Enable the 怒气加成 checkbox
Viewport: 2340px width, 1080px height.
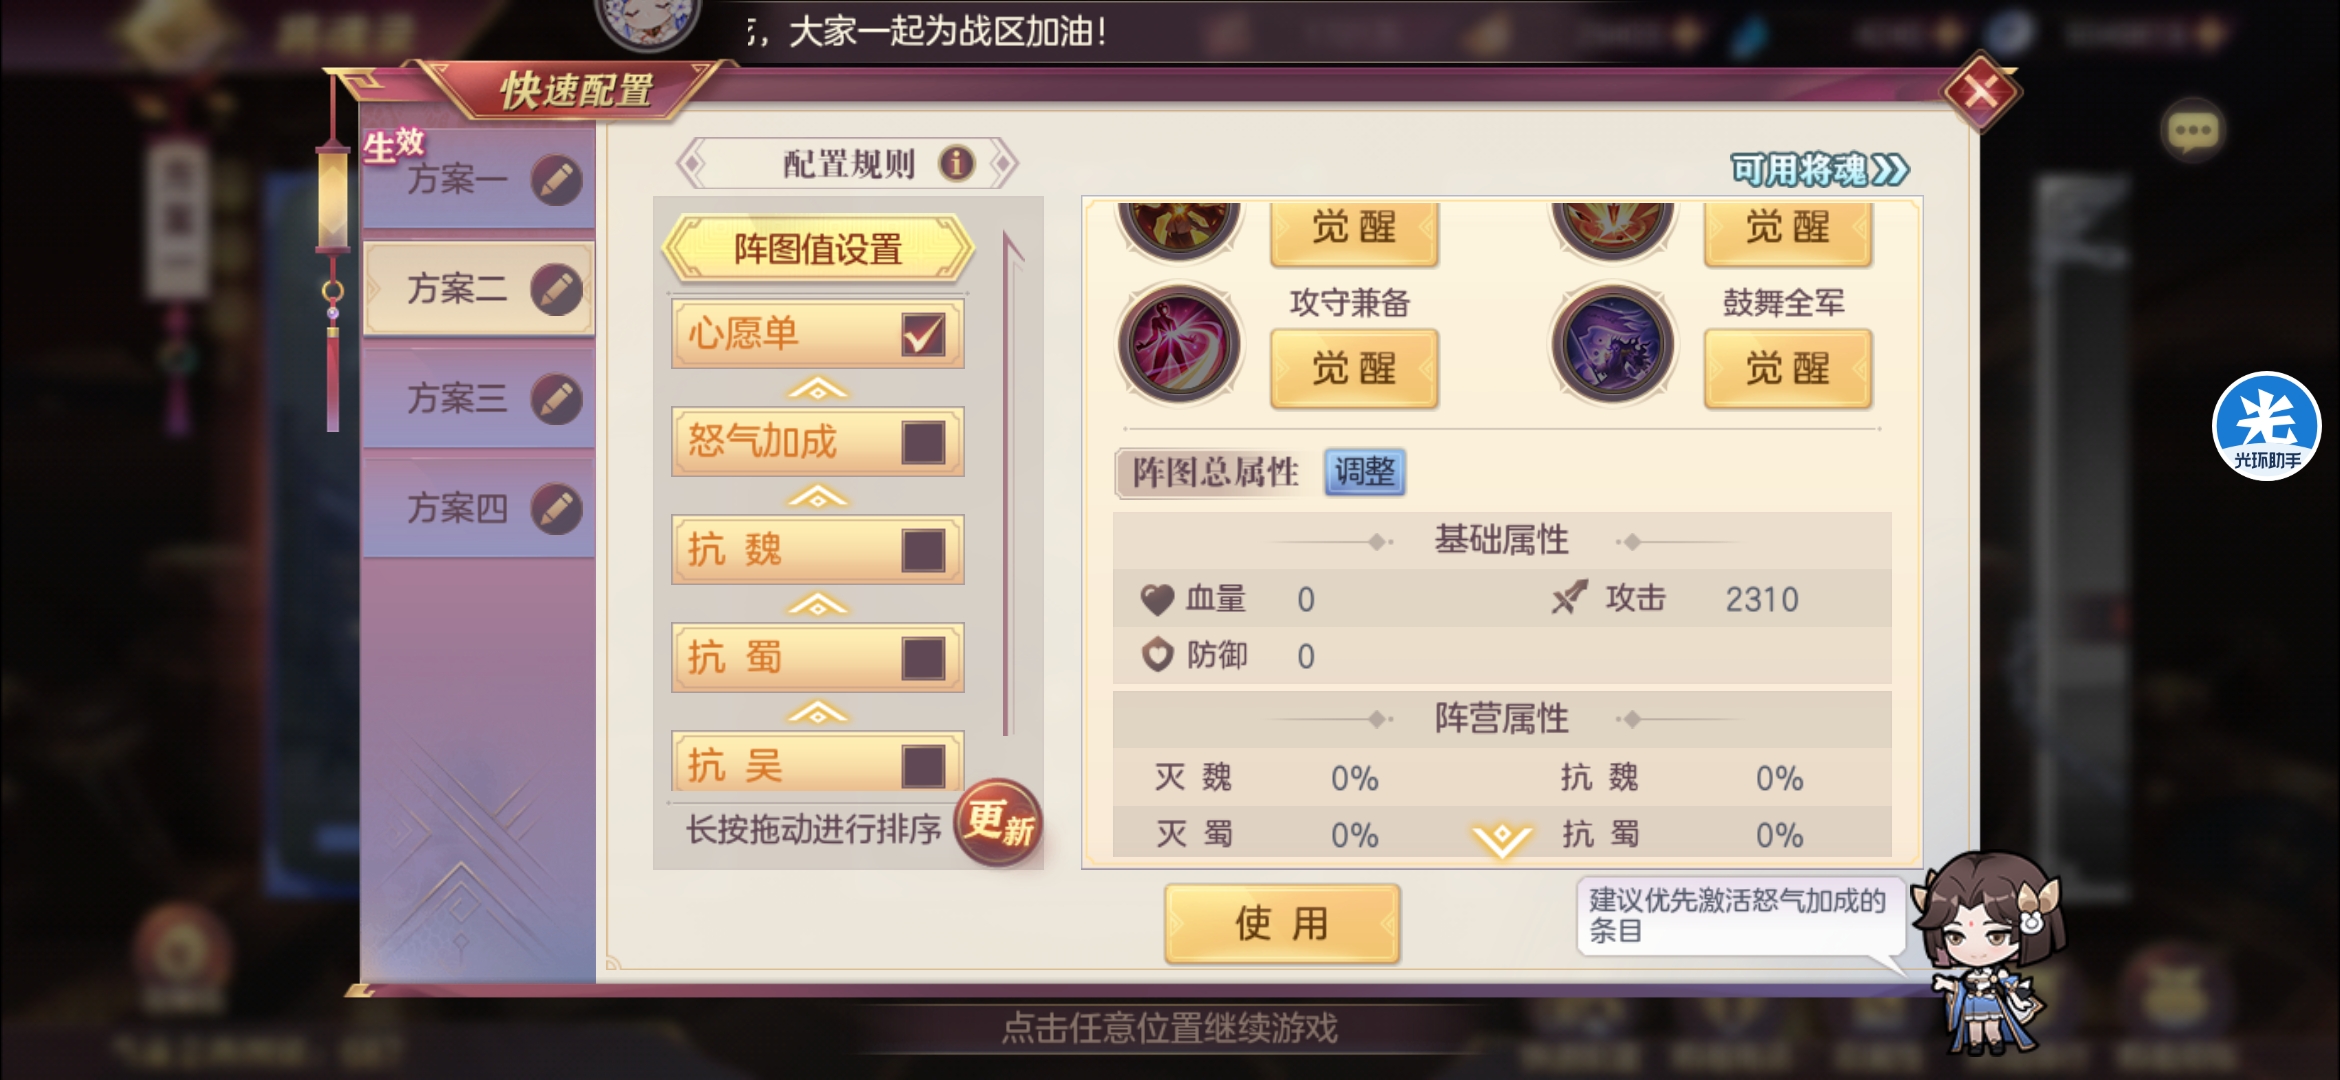point(923,442)
